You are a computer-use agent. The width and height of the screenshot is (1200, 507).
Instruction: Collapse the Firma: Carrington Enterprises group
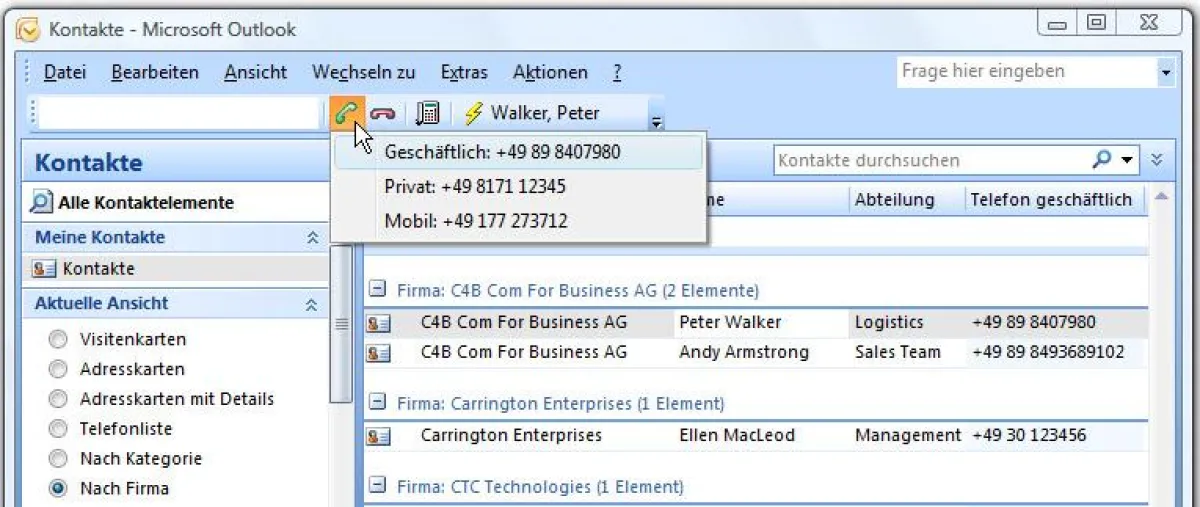[378, 403]
